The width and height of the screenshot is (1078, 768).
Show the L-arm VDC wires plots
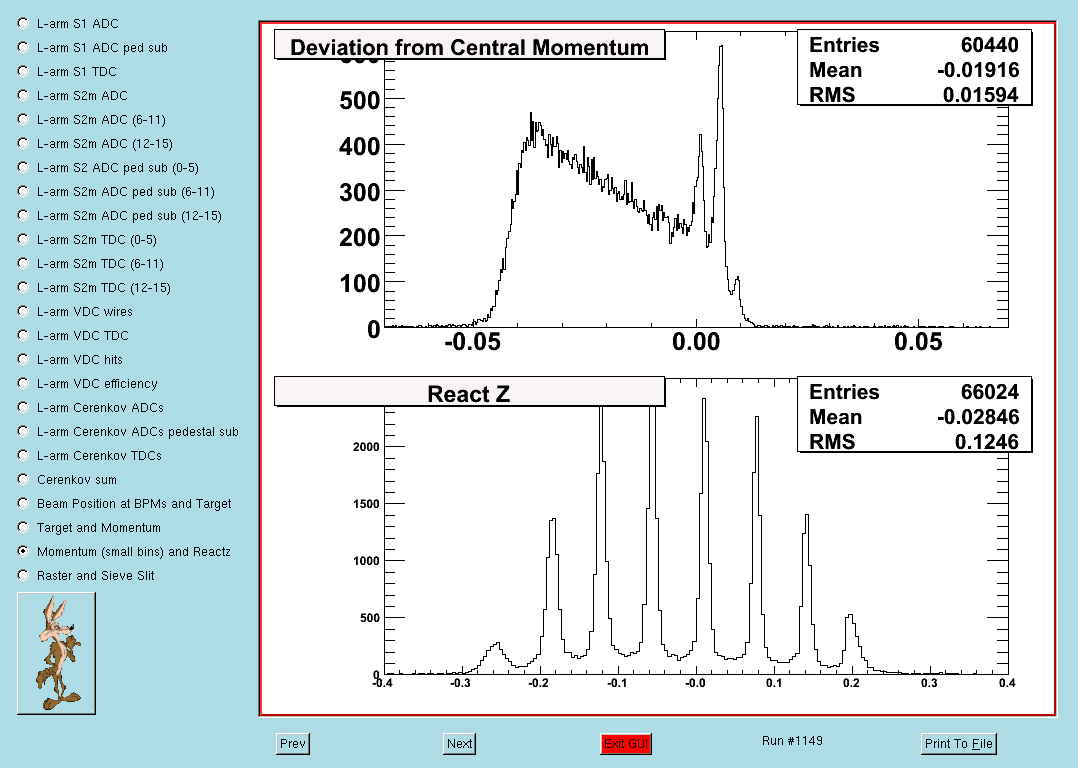tap(23, 311)
